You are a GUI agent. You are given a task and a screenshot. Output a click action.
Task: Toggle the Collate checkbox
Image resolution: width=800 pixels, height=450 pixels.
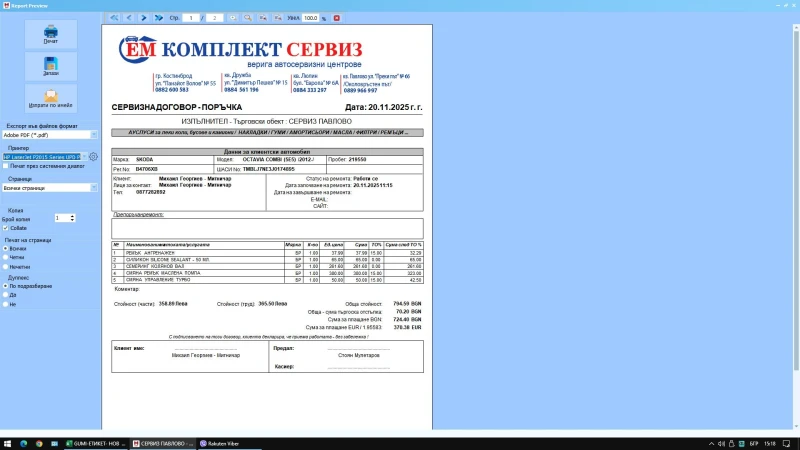(6, 226)
